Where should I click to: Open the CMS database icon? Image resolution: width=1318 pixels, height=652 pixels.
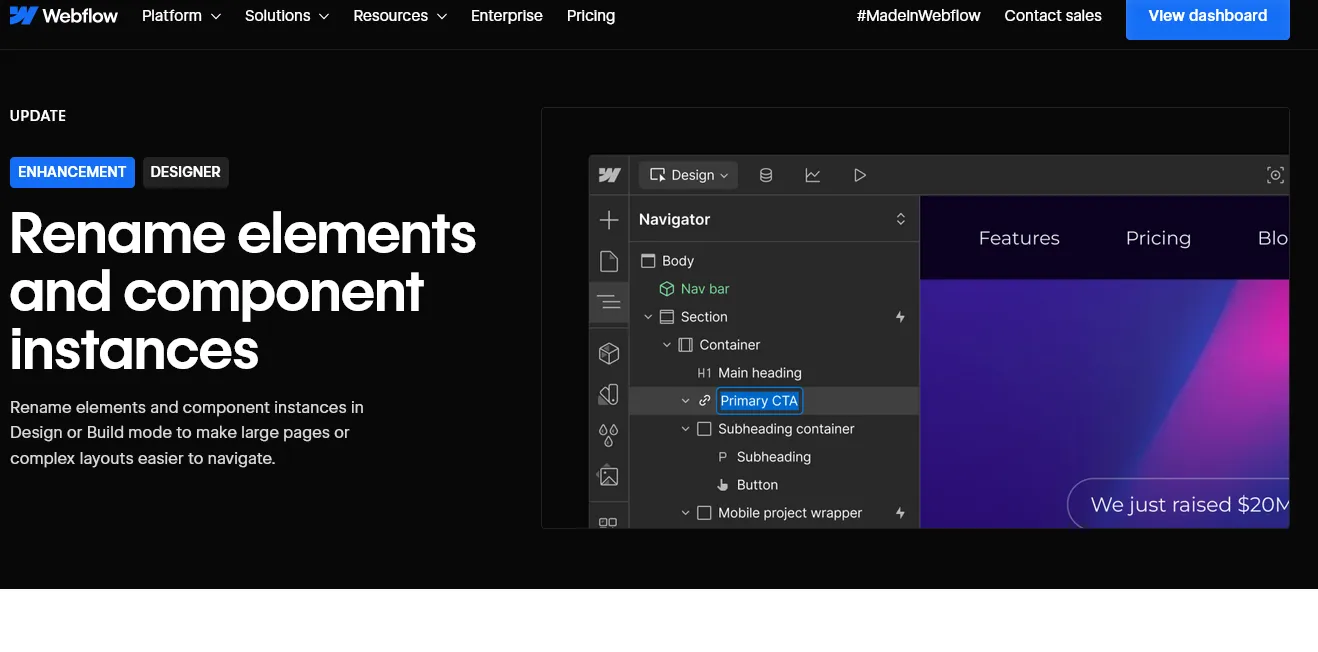point(766,175)
